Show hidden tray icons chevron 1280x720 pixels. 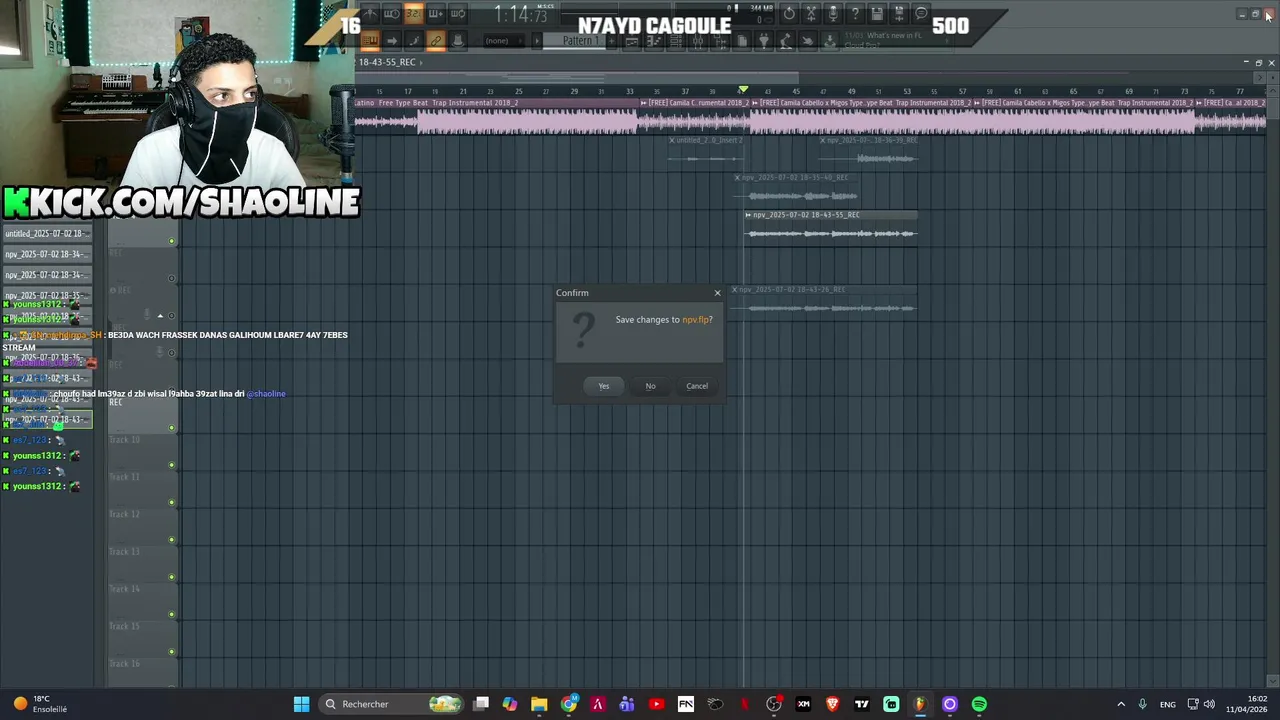pos(1120,704)
